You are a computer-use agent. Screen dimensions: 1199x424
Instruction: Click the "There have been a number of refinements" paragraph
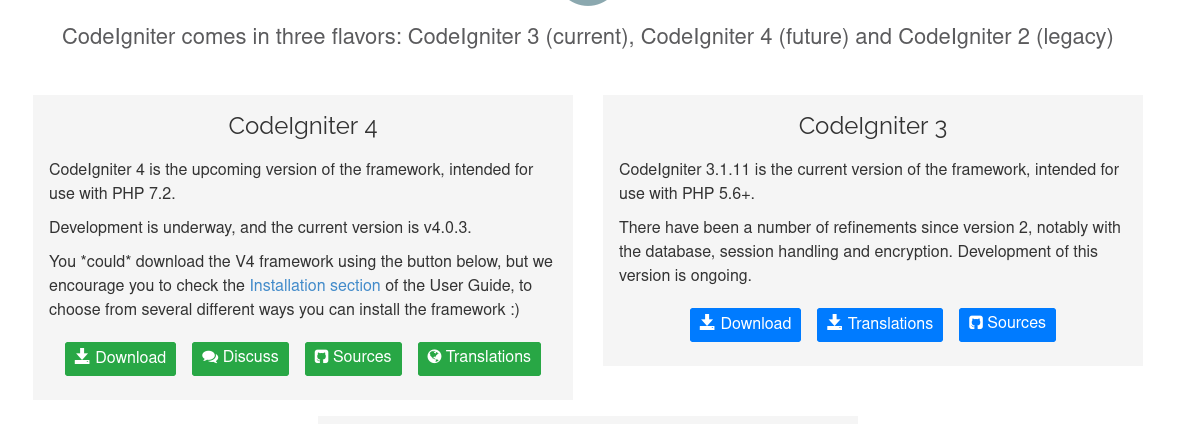(x=869, y=251)
